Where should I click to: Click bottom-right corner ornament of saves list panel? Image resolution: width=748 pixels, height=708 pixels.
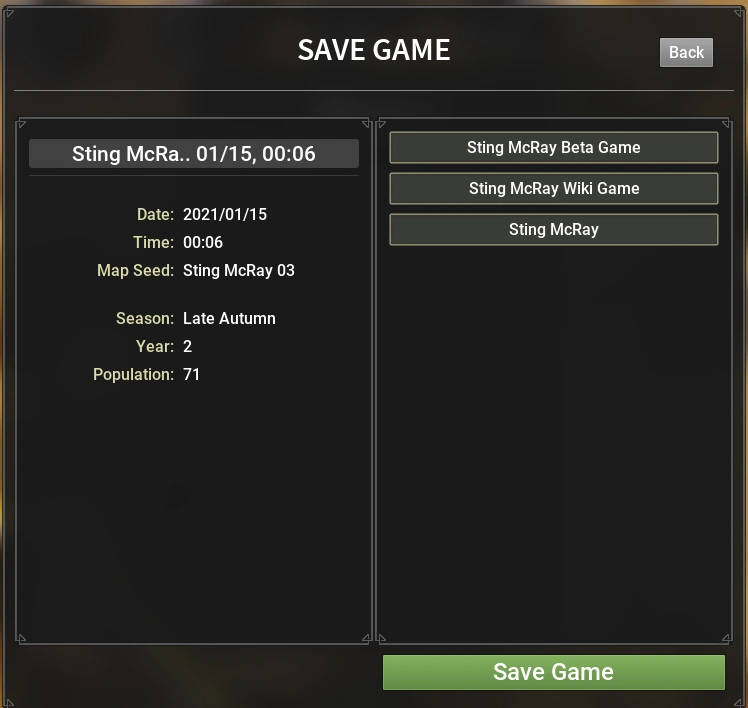pos(727,638)
